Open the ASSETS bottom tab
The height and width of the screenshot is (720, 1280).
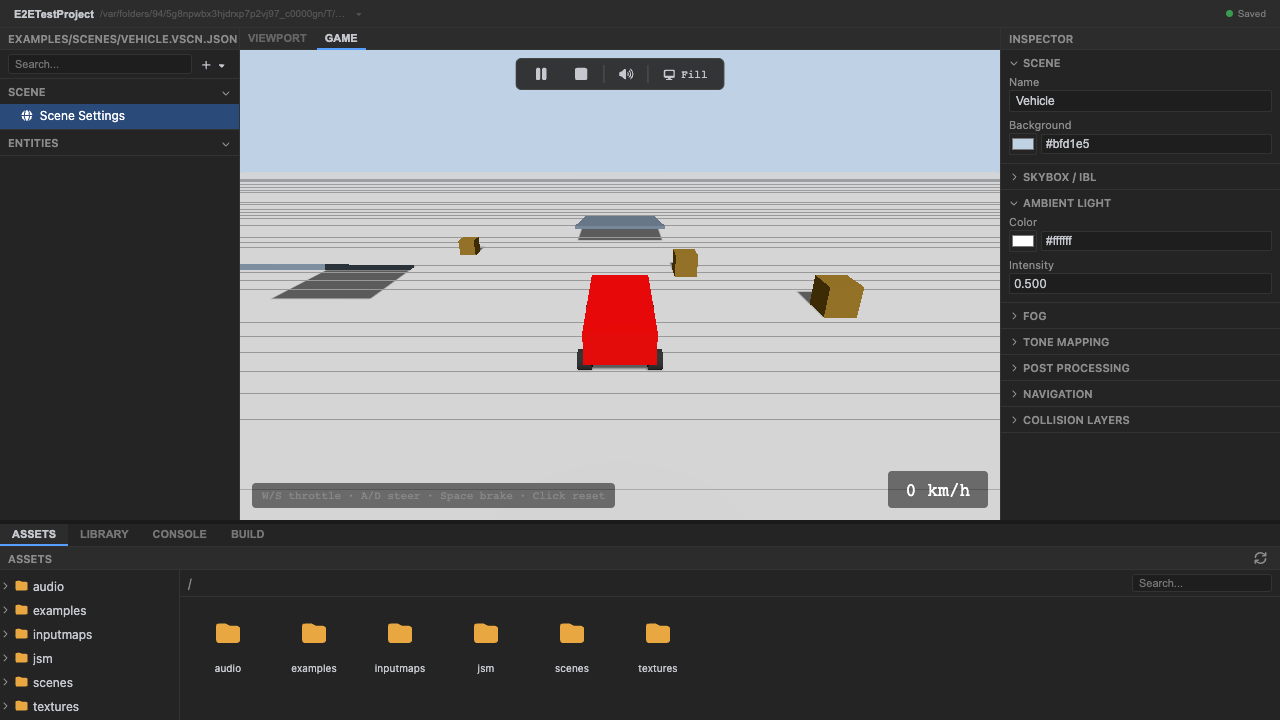click(x=34, y=534)
